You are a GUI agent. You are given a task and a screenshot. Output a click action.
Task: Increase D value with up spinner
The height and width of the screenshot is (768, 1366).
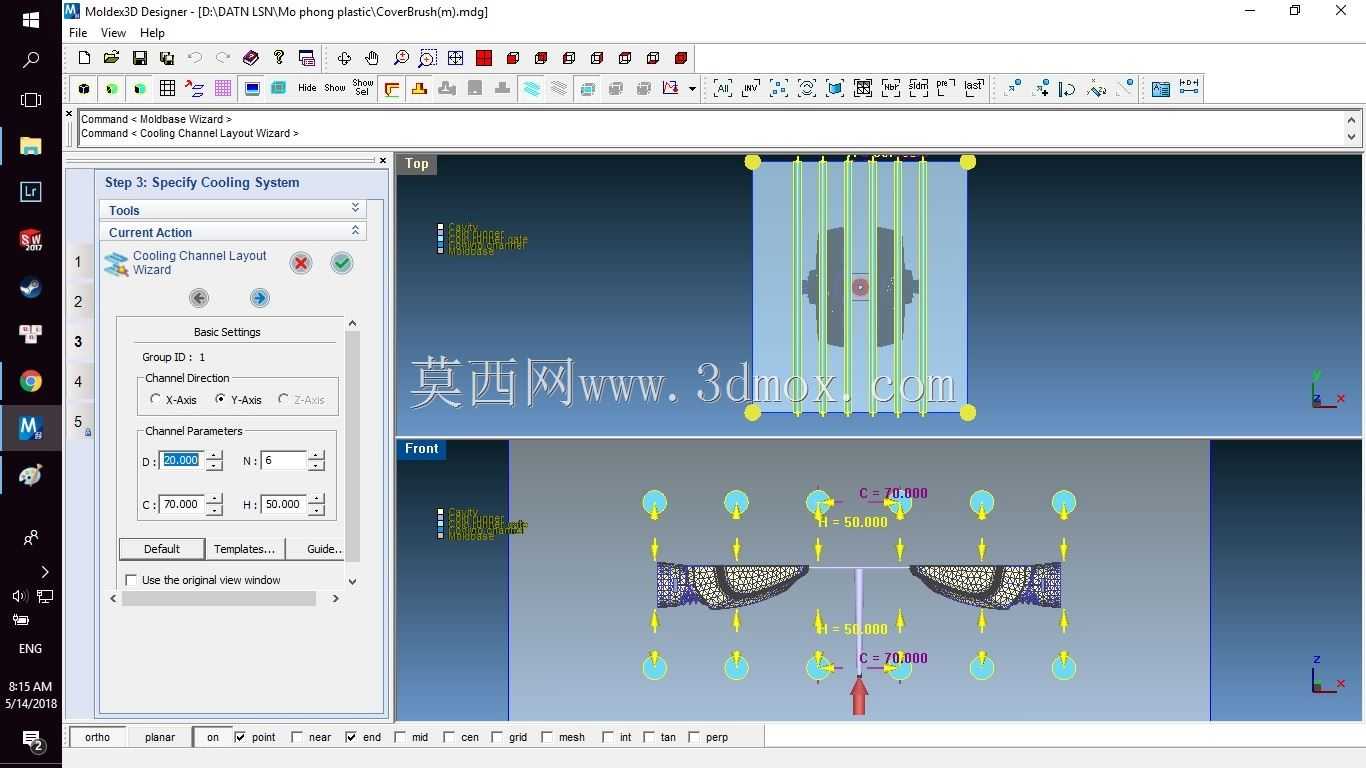tap(214, 455)
